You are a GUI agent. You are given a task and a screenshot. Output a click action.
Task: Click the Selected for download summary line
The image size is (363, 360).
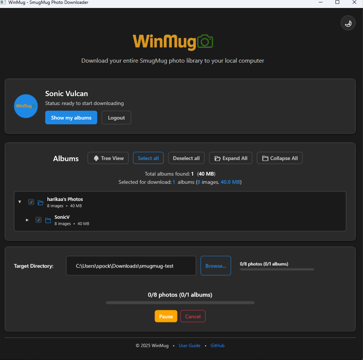[180, 182]
